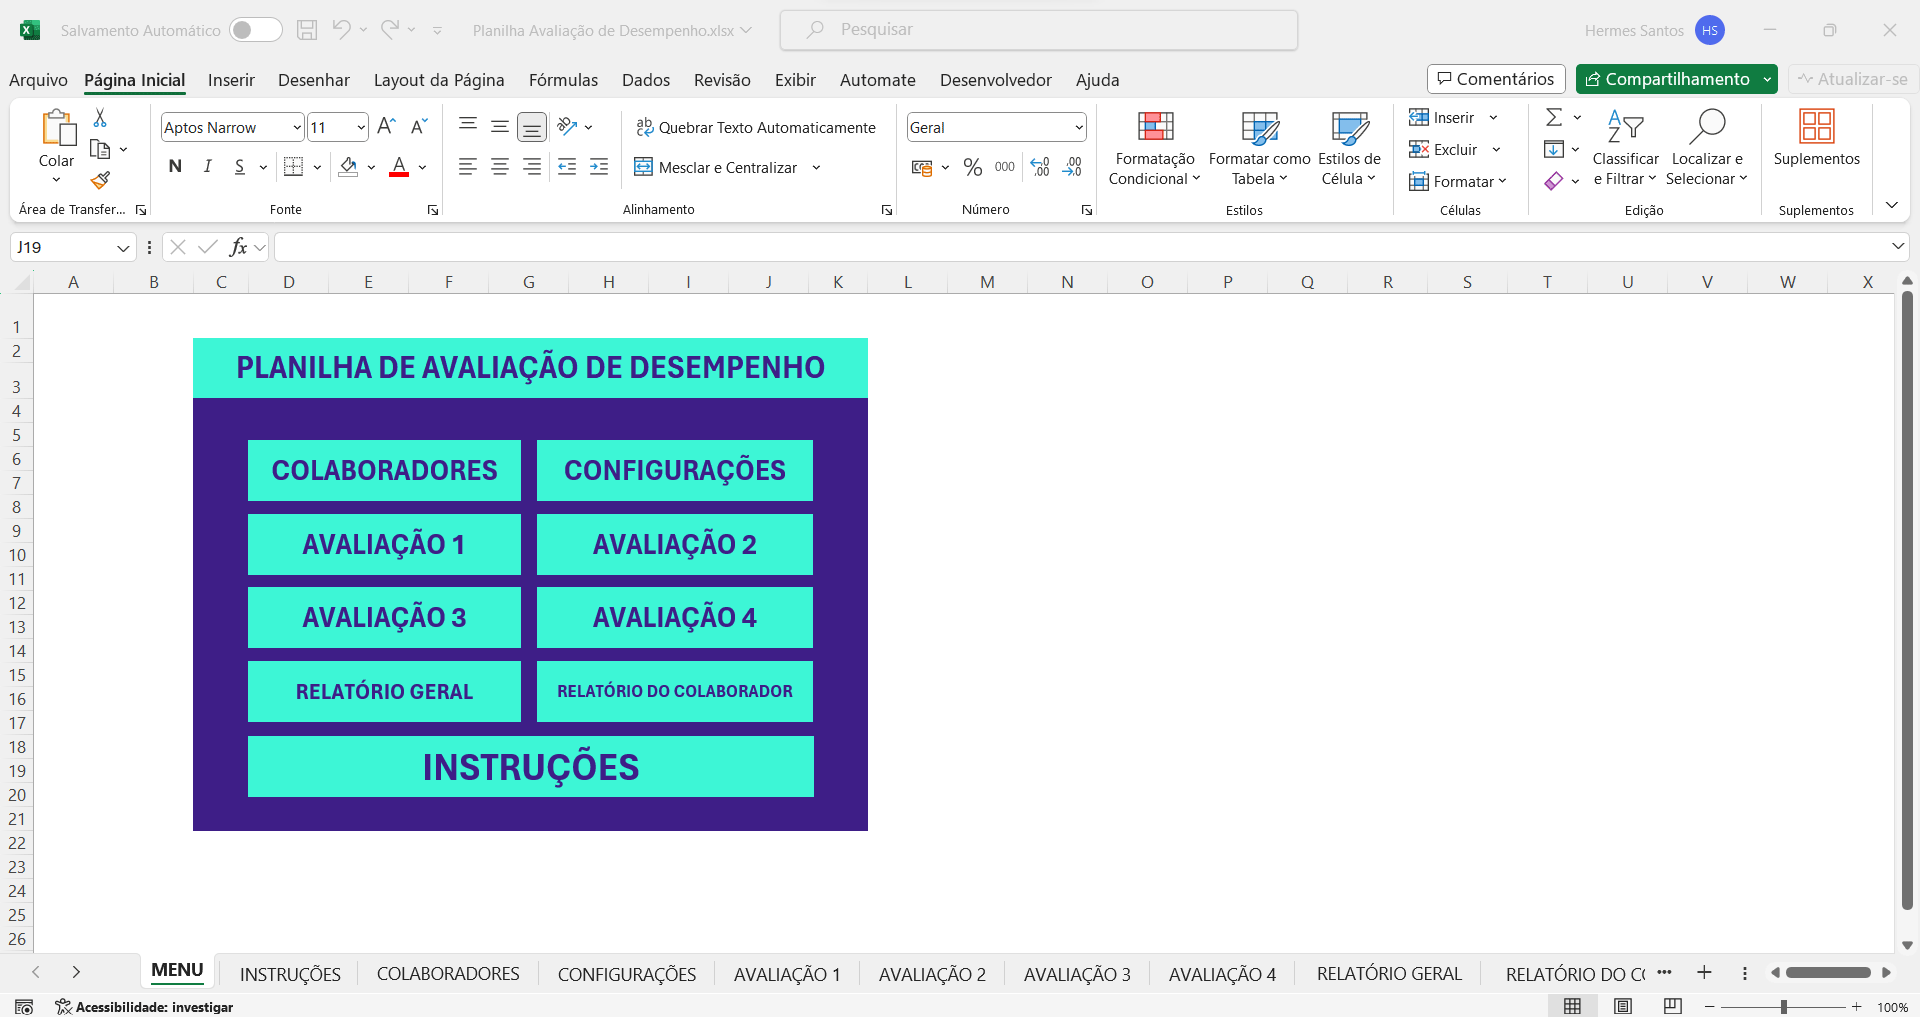Screen dimensions: 1920x1017
Task: Open the font name Aptos Narrow dropdown
Action: [x=297, y=127]
